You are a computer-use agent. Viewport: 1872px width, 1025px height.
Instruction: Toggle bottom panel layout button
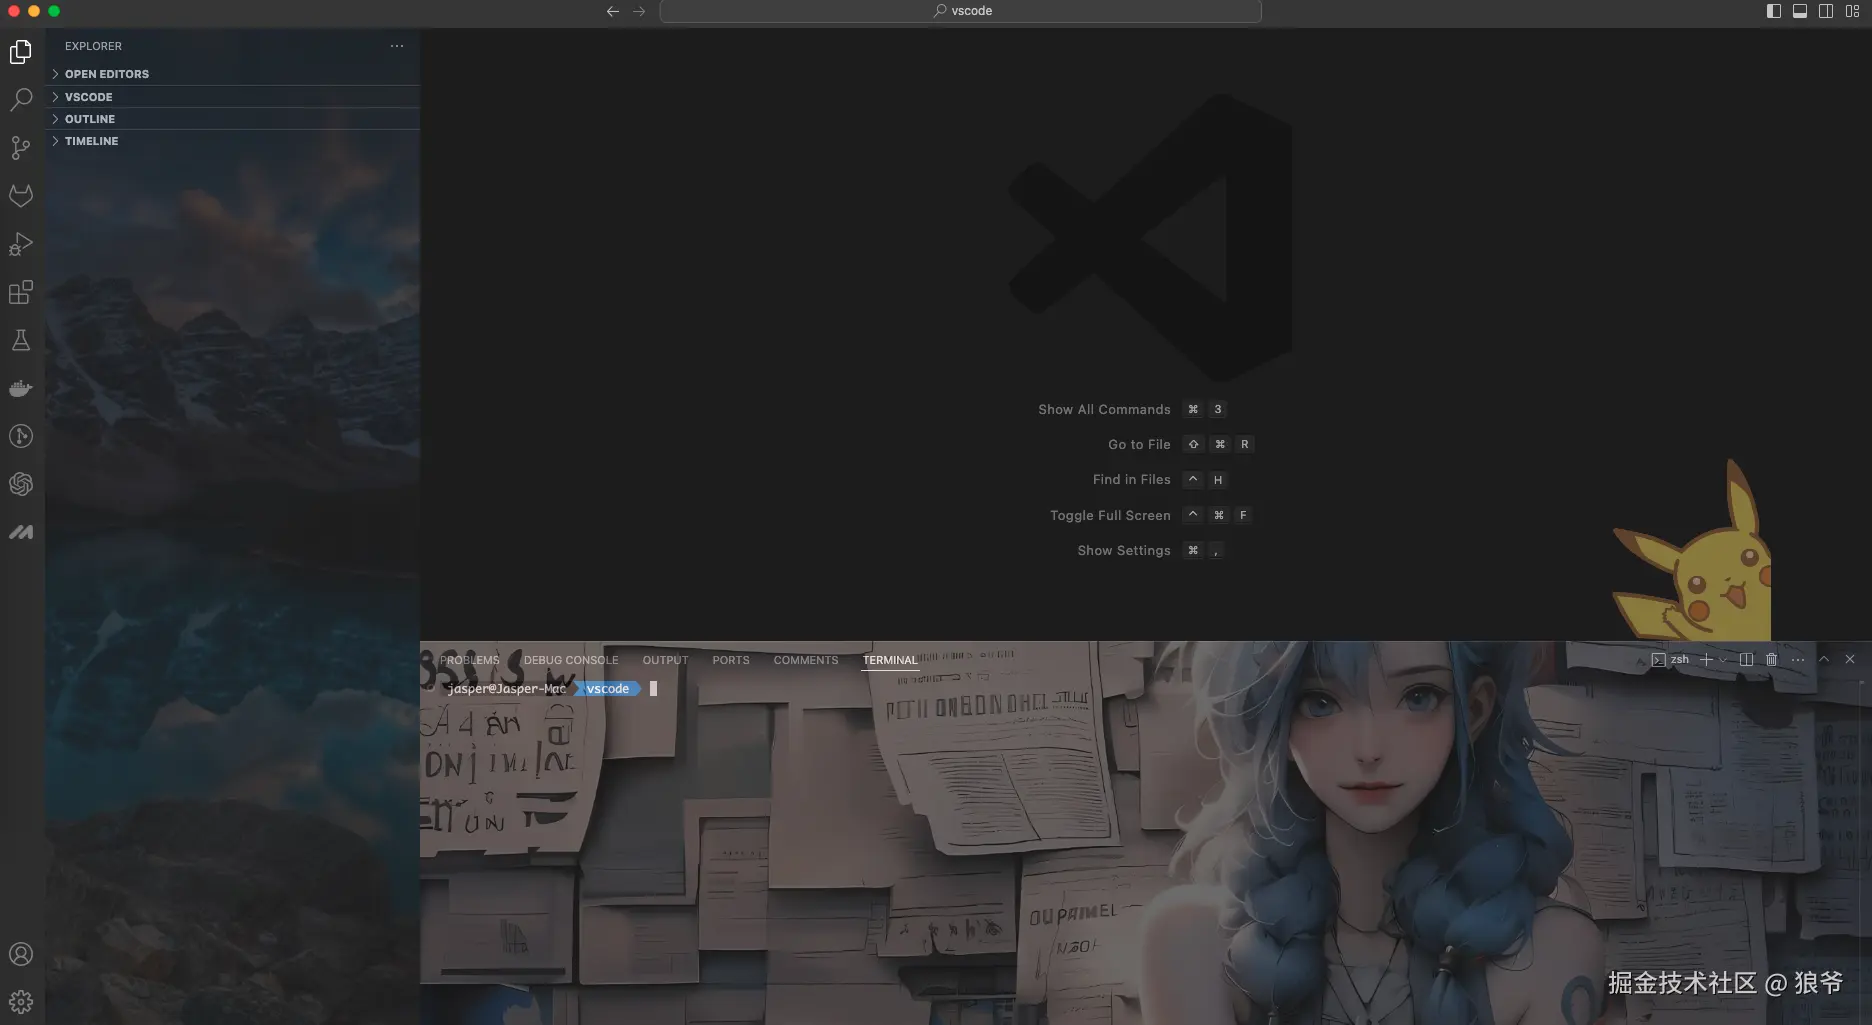(1800, 11)
